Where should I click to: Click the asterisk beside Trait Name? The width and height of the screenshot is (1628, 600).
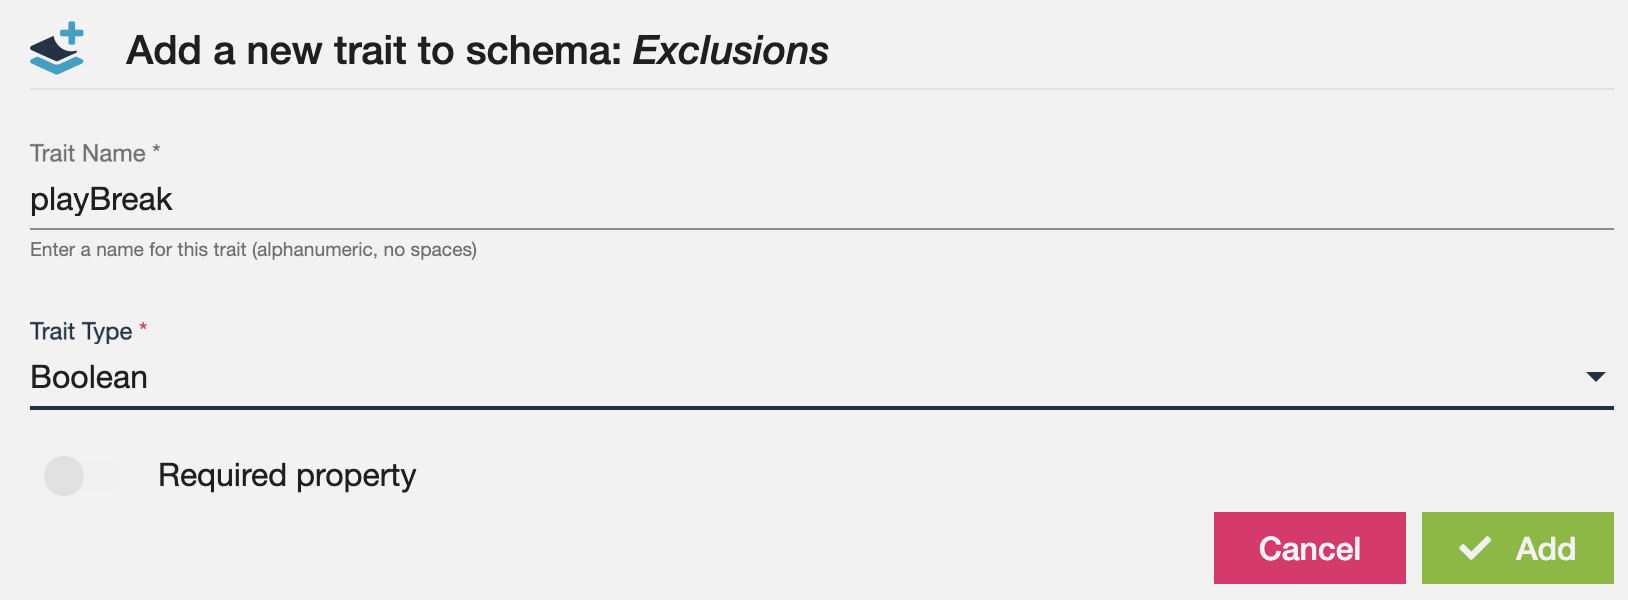(156, 151)
